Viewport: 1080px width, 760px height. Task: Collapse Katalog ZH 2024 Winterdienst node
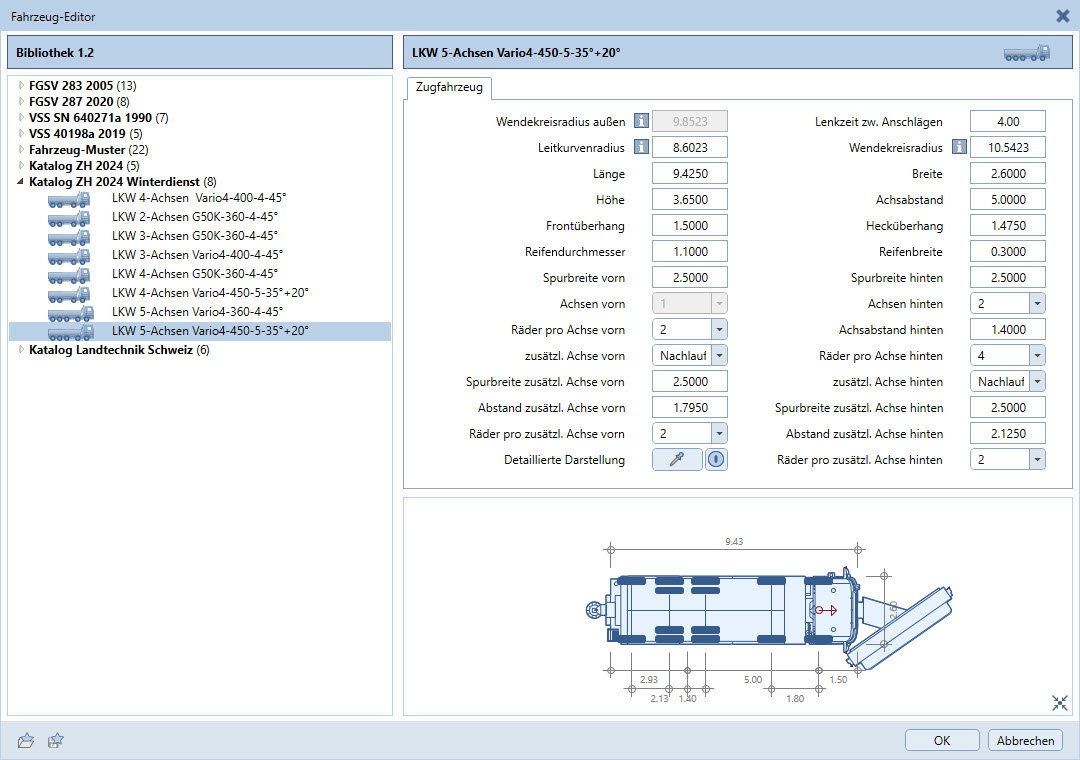pyautogui.click(x=20, y=182)
